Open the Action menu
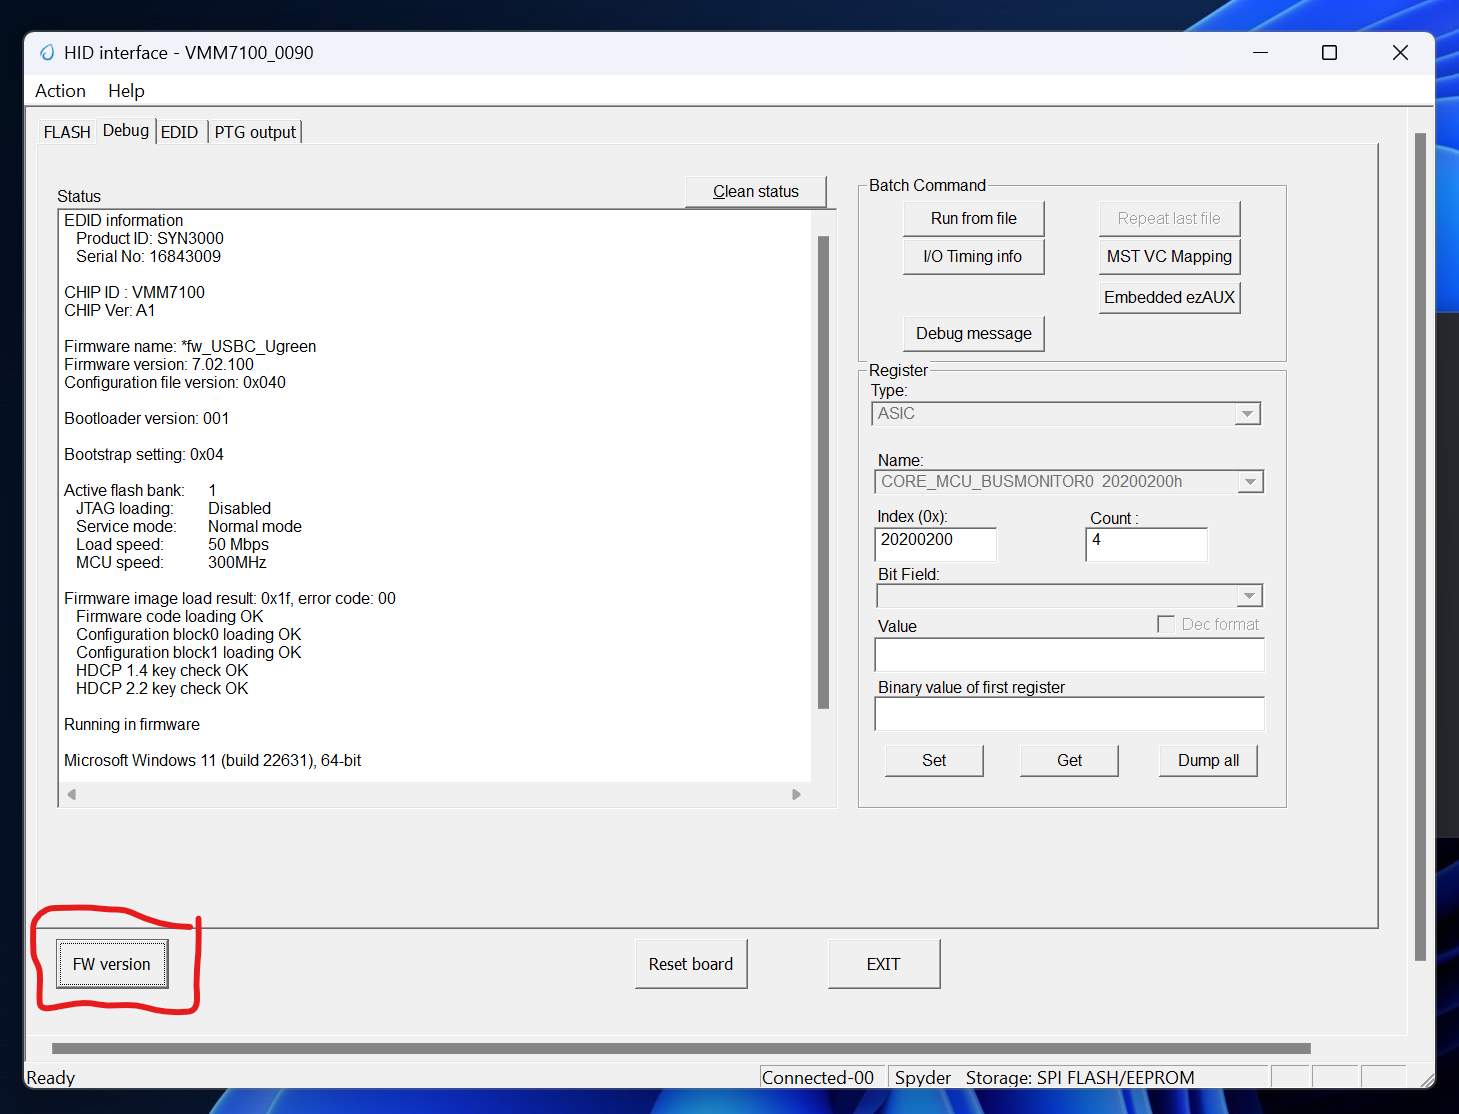 pyautogui.click(x=60, y=91)
